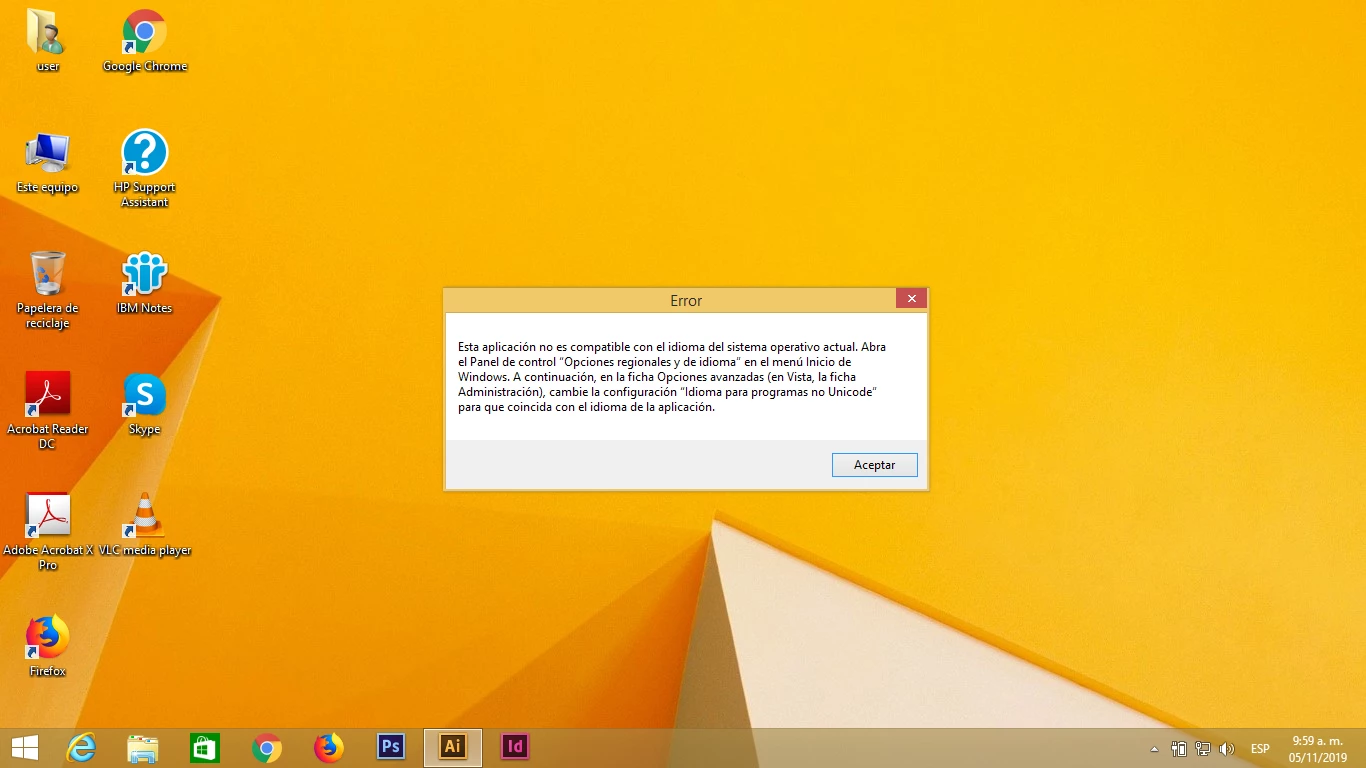Launch Firefox from the taskbar
This screenshot has width=1366, height=768.
coord(328,747)
